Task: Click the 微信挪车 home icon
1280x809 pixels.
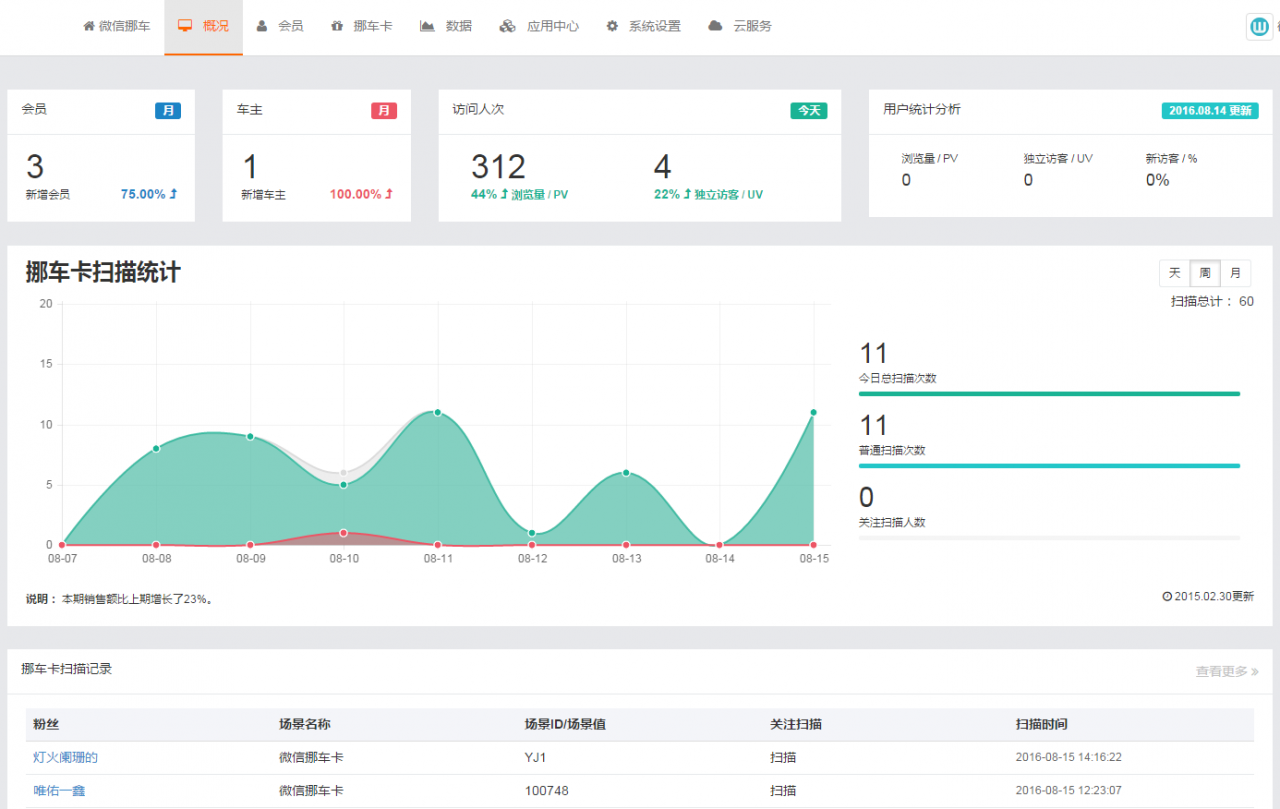Action: point(87,26)
